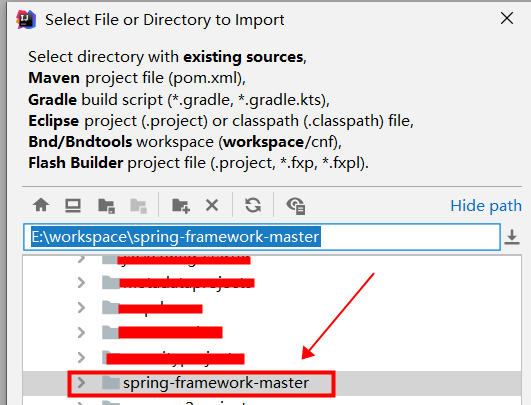Toggle show hidden files and directories icon

tap(296, 206)
